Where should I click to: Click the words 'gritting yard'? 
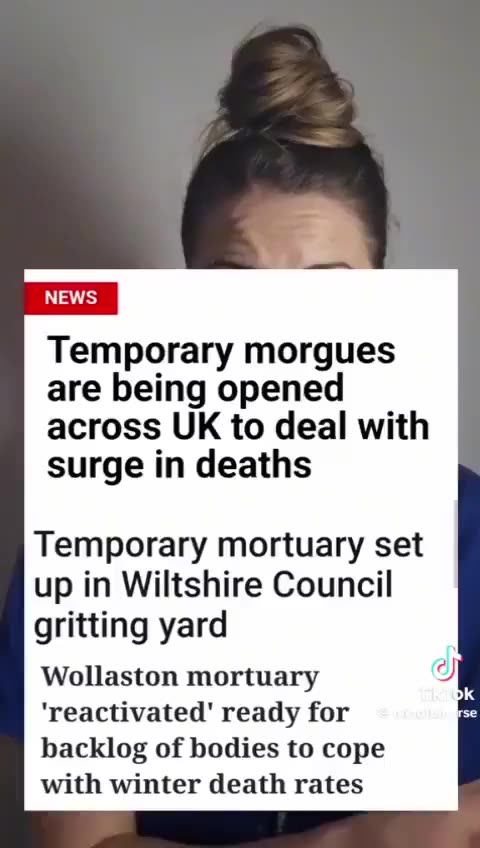click(x=130, y=627)
